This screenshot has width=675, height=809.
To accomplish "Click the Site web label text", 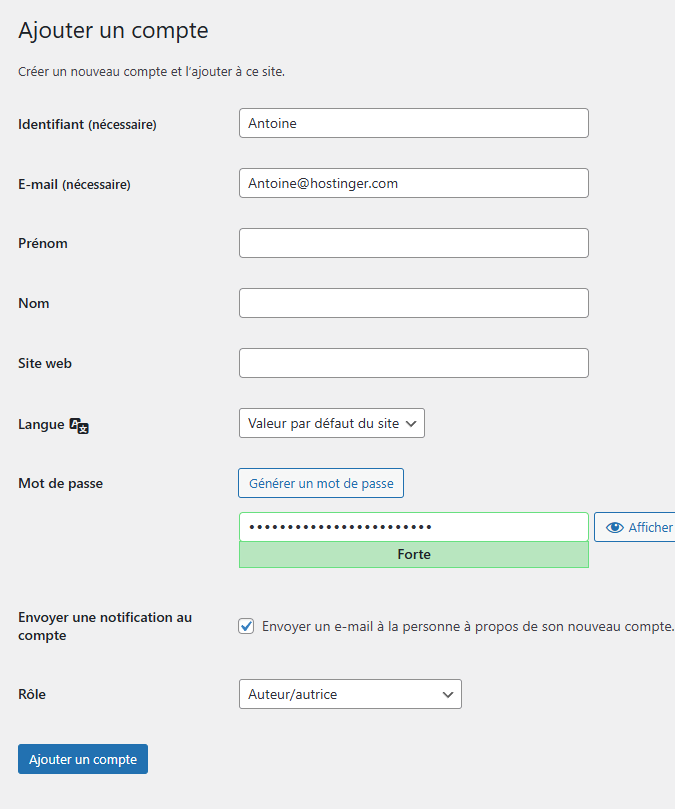I will click(x=45, y=363).
